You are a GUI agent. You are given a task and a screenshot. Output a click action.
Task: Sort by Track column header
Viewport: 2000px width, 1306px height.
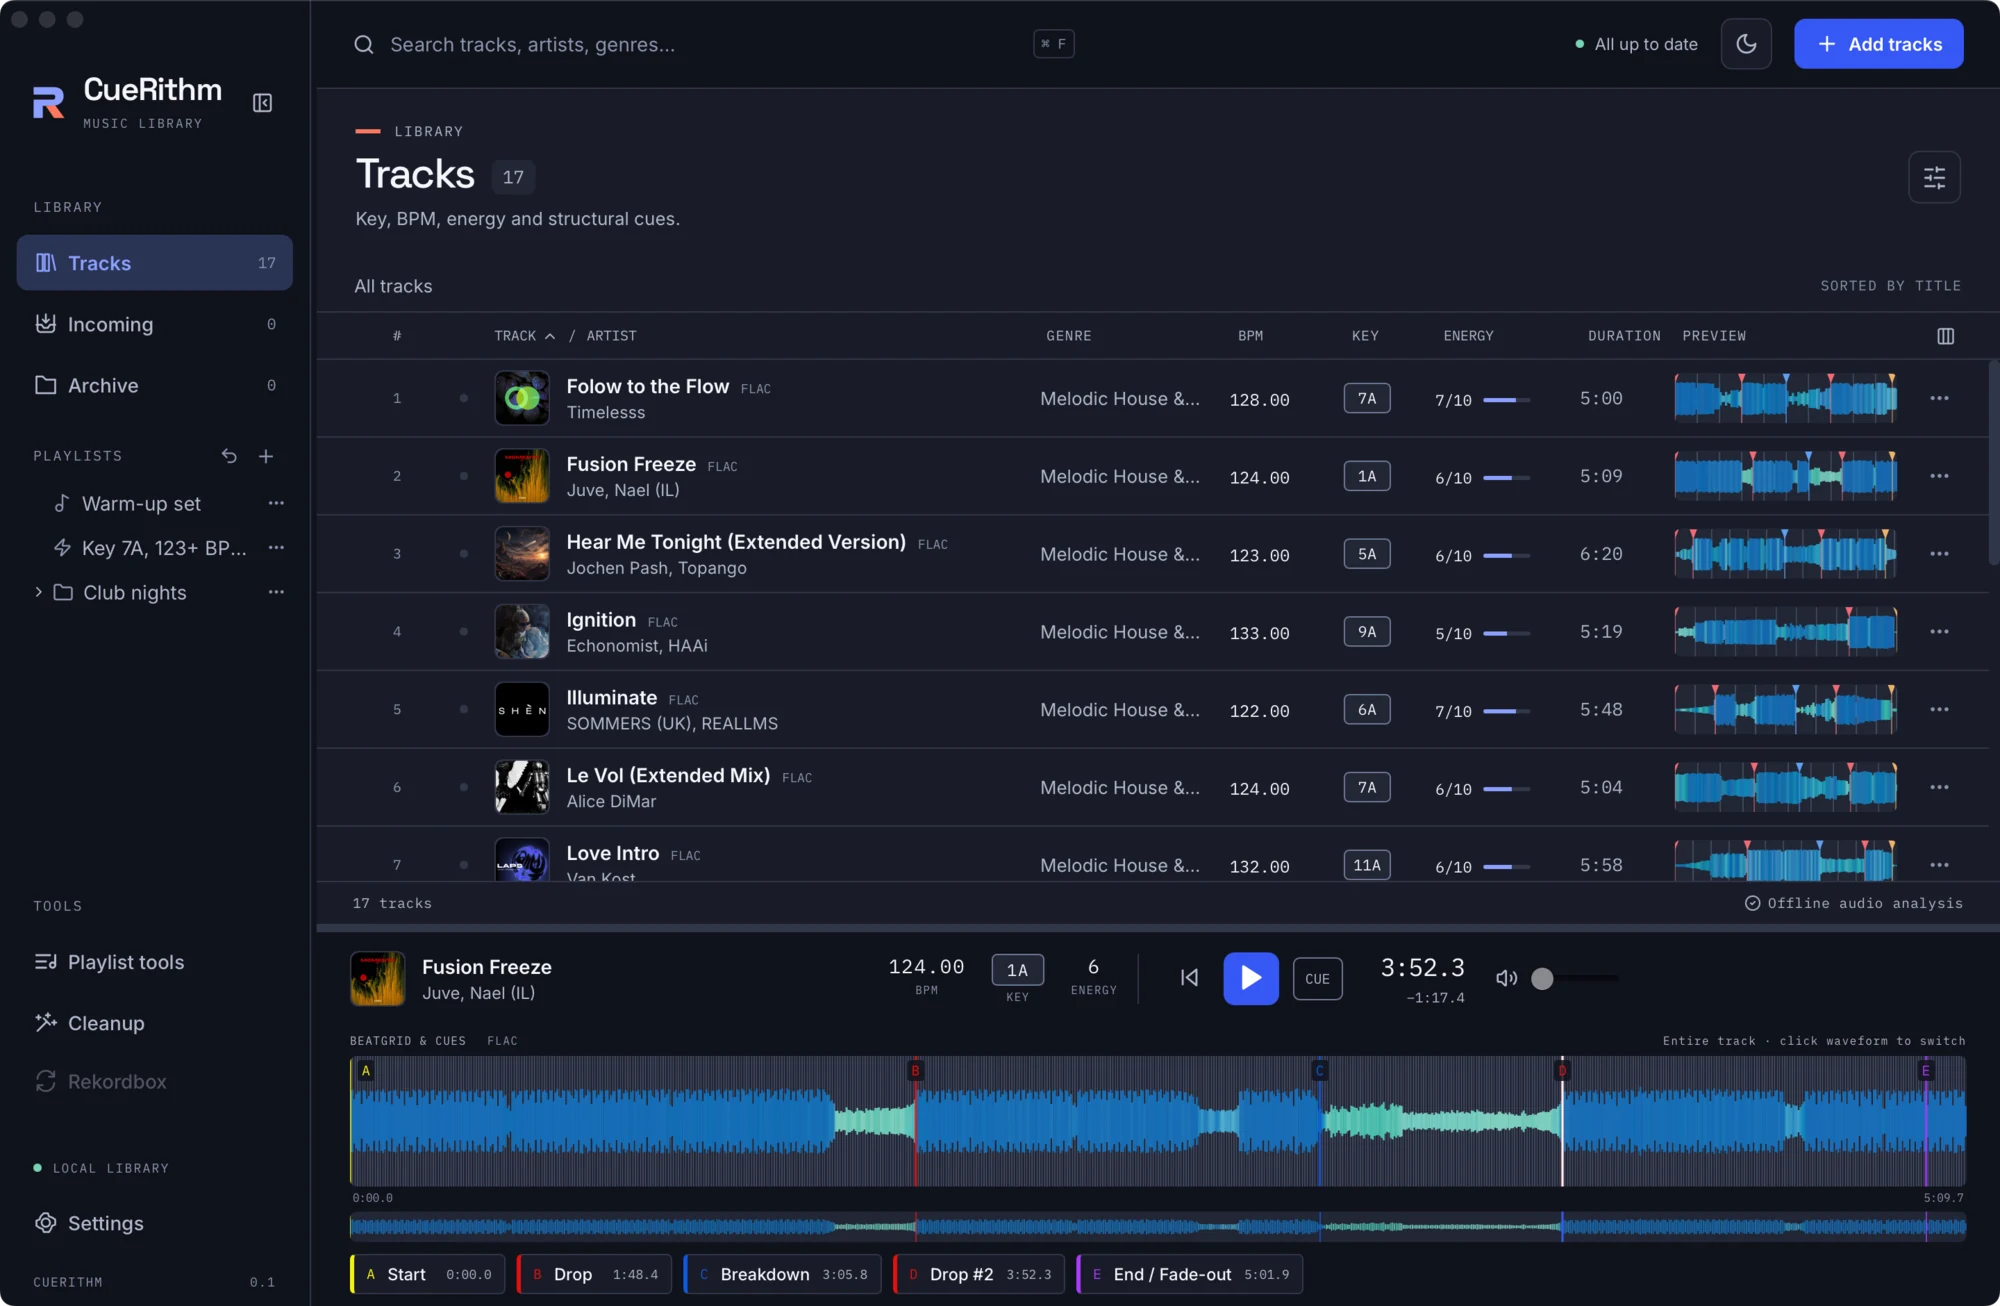click(524, 336)
